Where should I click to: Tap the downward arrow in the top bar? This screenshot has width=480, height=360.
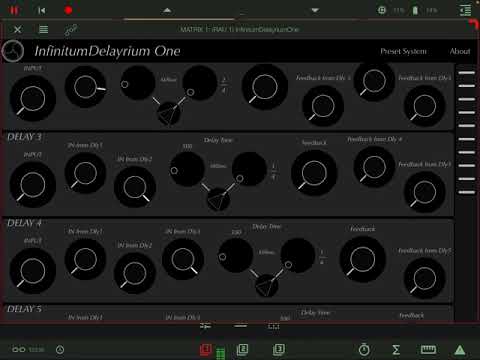(315, 11)
